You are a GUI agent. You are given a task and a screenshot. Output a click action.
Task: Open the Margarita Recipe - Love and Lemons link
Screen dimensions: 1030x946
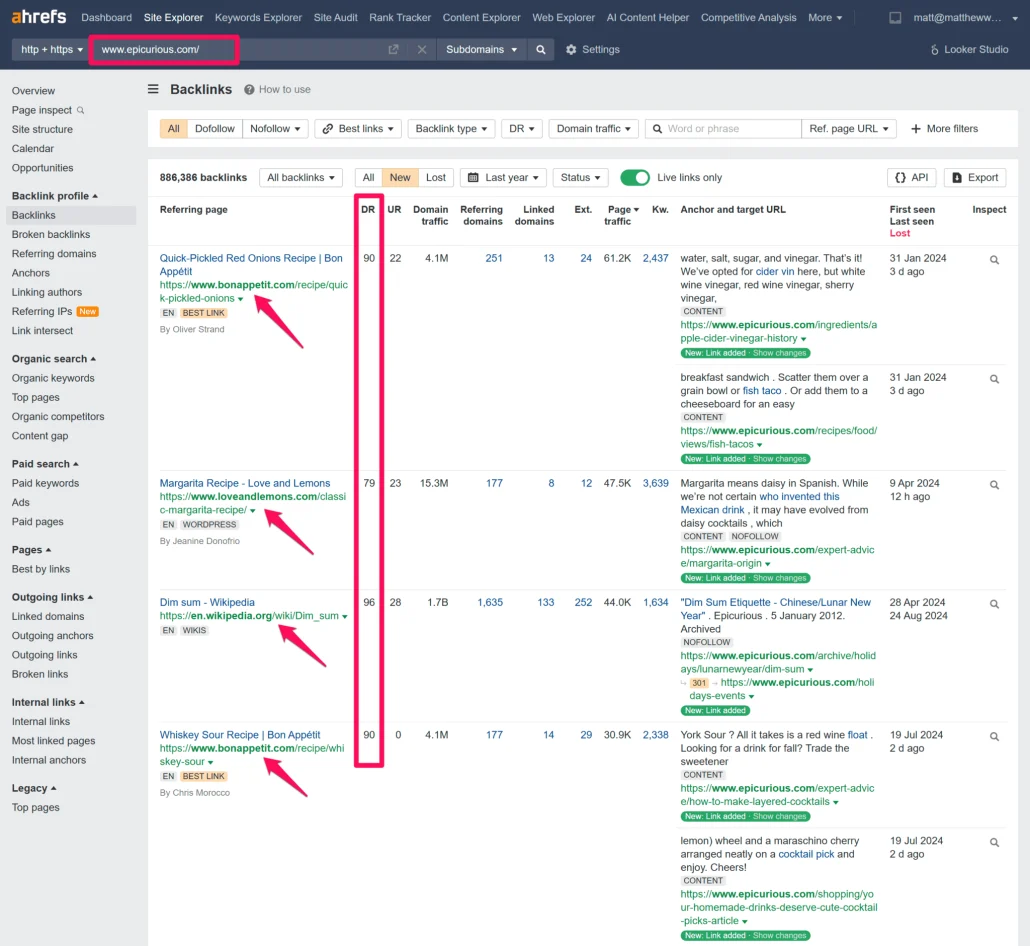click(245, 483)
